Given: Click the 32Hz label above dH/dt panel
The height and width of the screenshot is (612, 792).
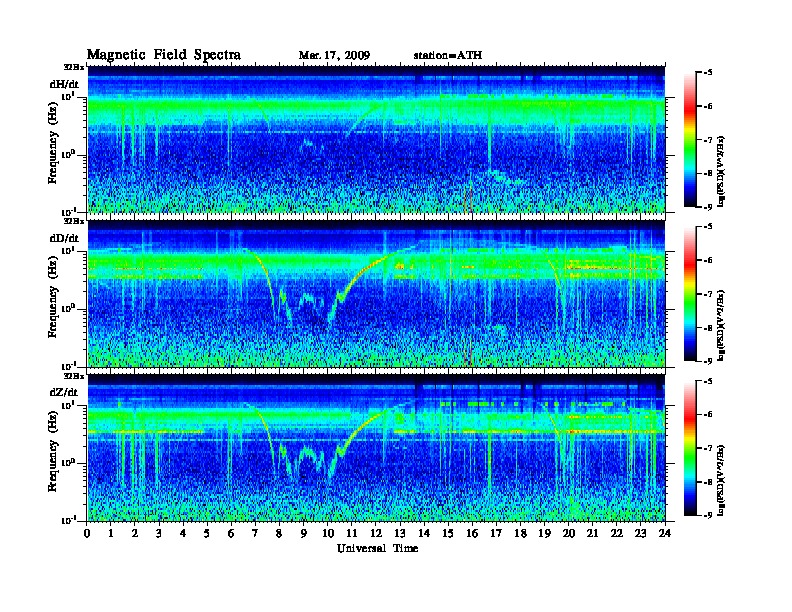Looking at the screenshot, I should tap(74, 67).
